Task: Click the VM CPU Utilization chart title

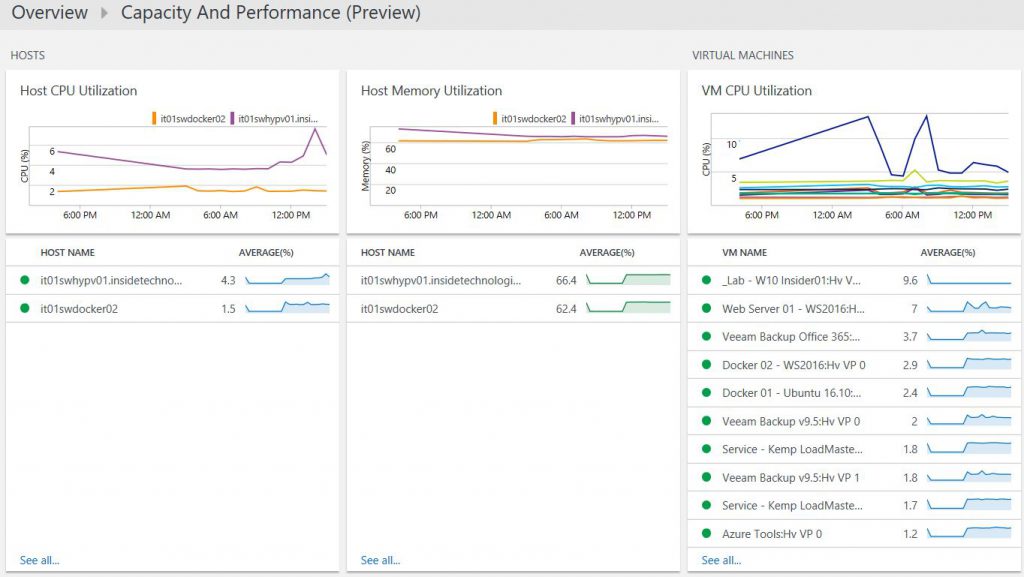Action: (756, 91)
